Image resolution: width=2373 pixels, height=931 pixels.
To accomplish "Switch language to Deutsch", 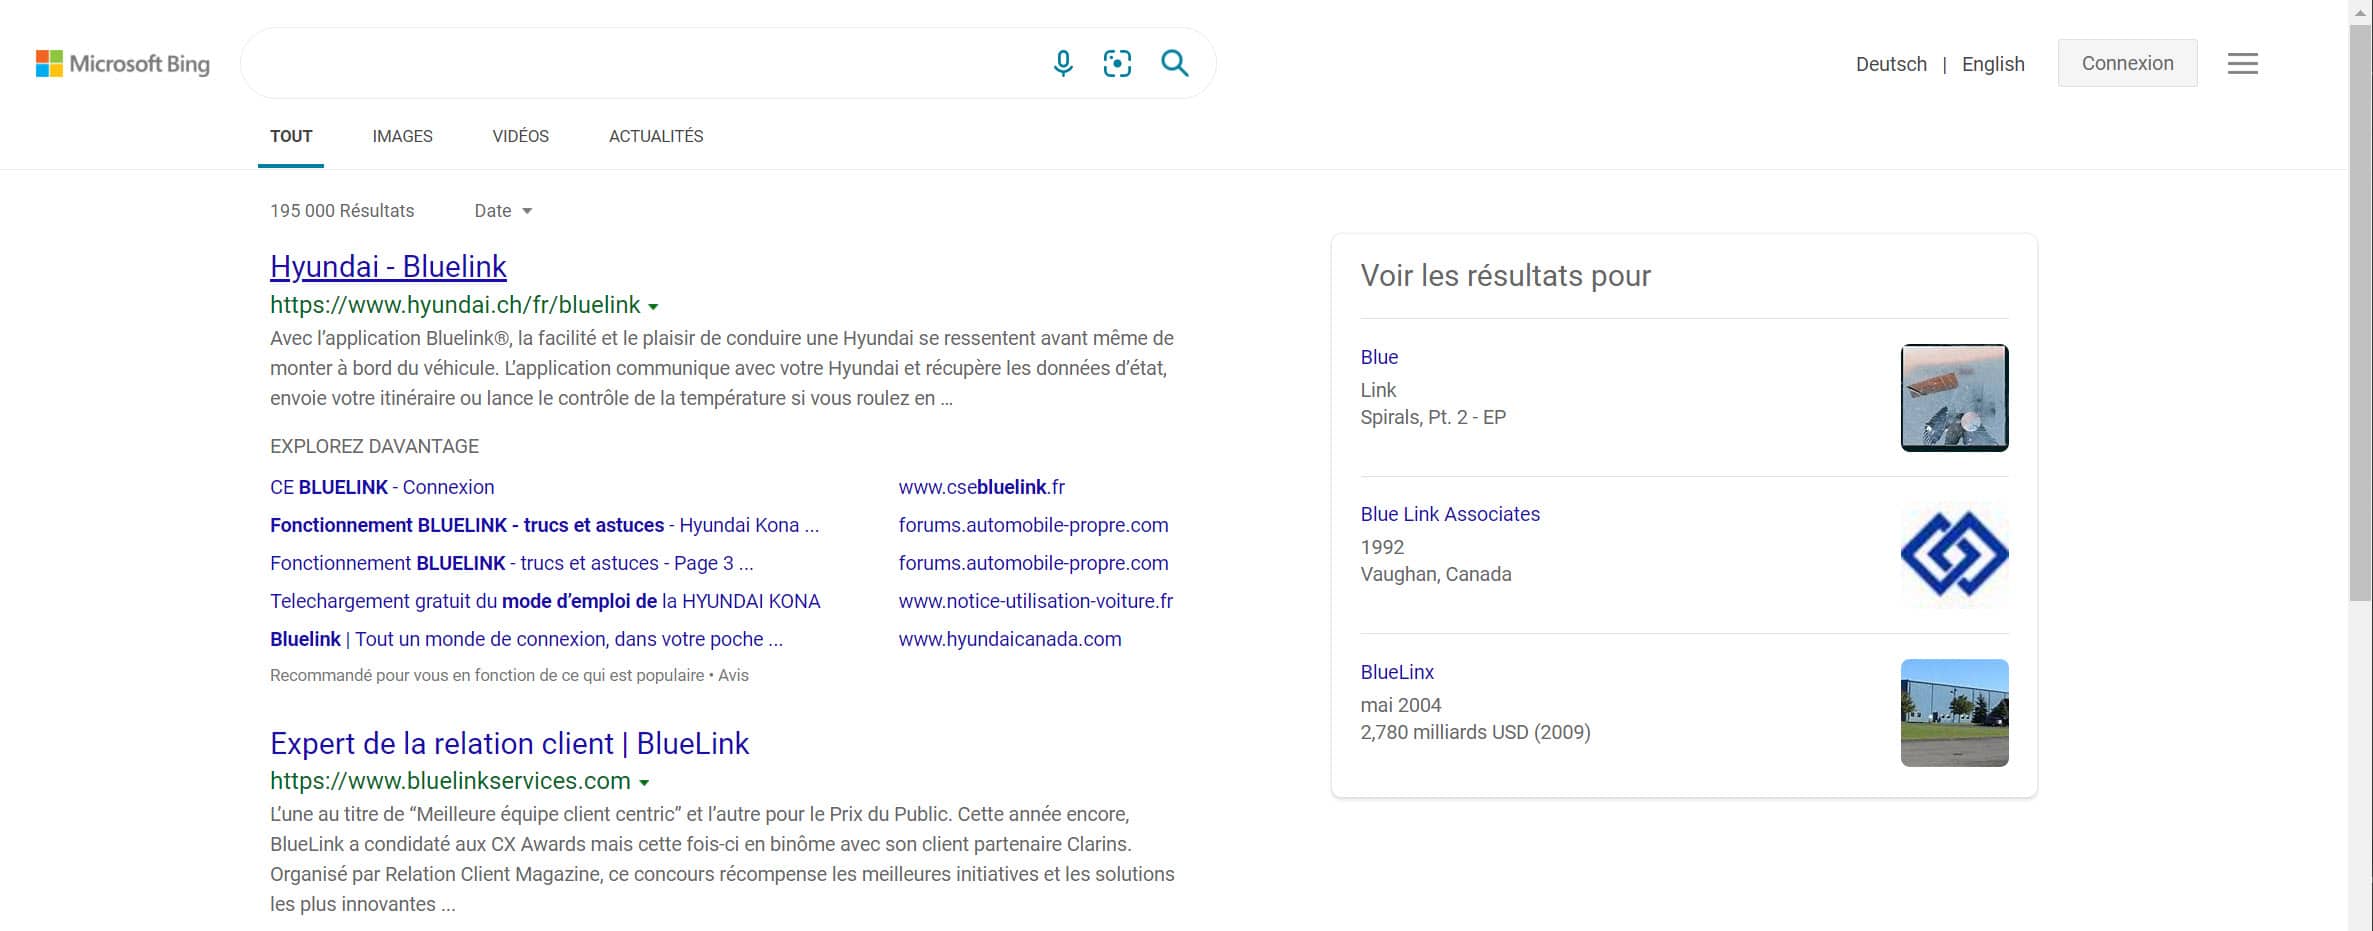I will [1891, 64].
